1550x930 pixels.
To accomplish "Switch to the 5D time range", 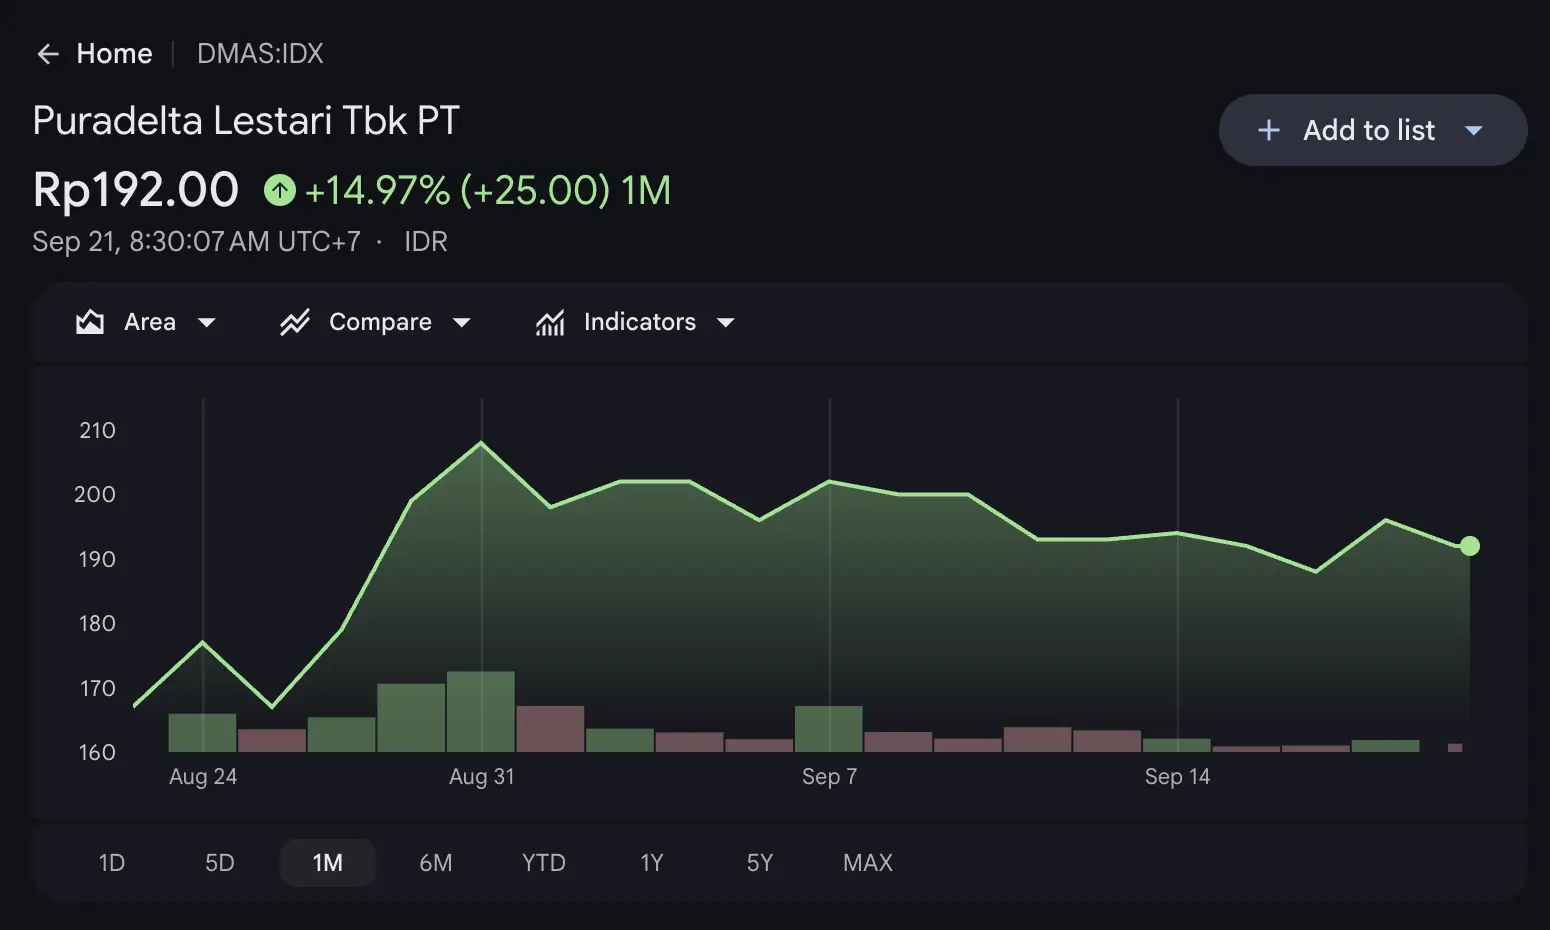I will pos(220,863).
